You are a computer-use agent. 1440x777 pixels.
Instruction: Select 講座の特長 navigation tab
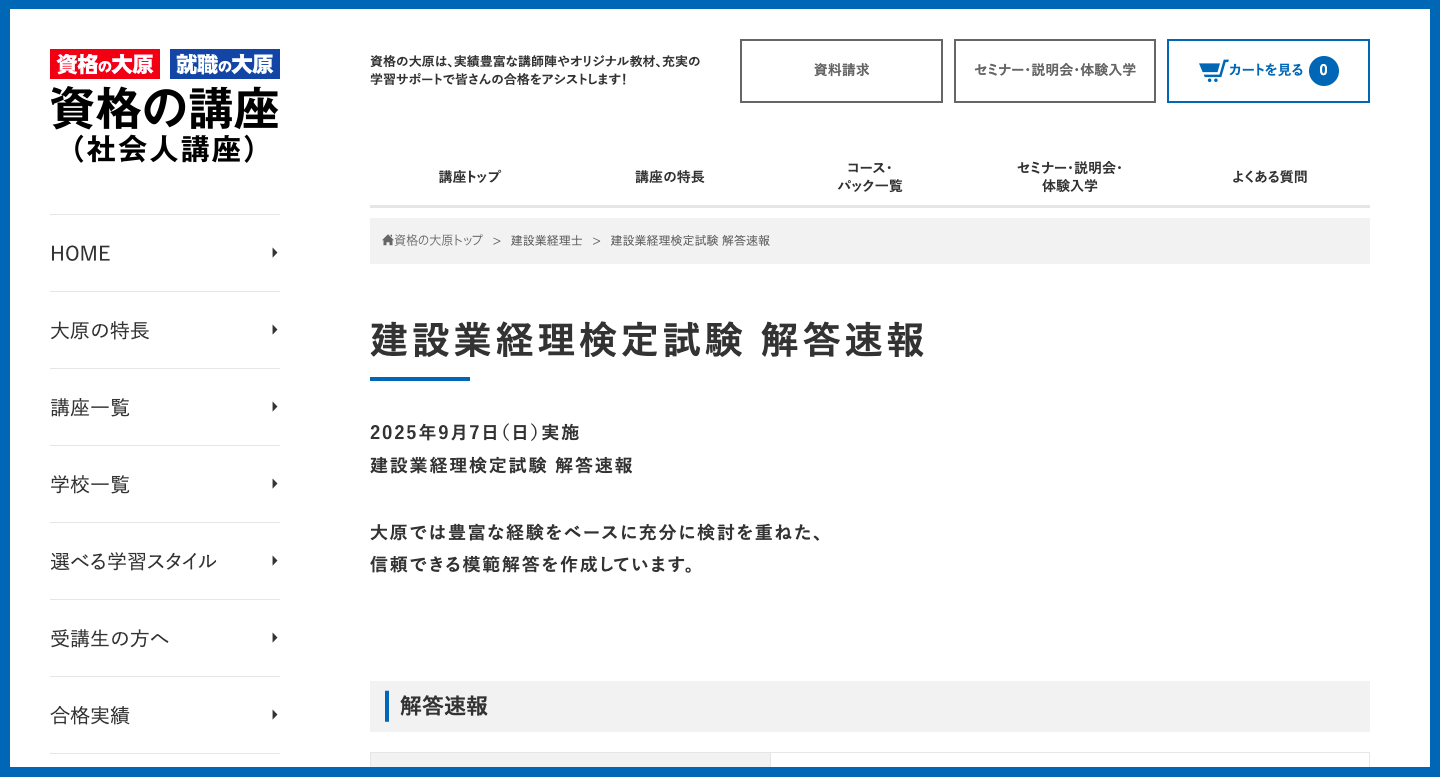pyautogui.click(x=669, y=177)
